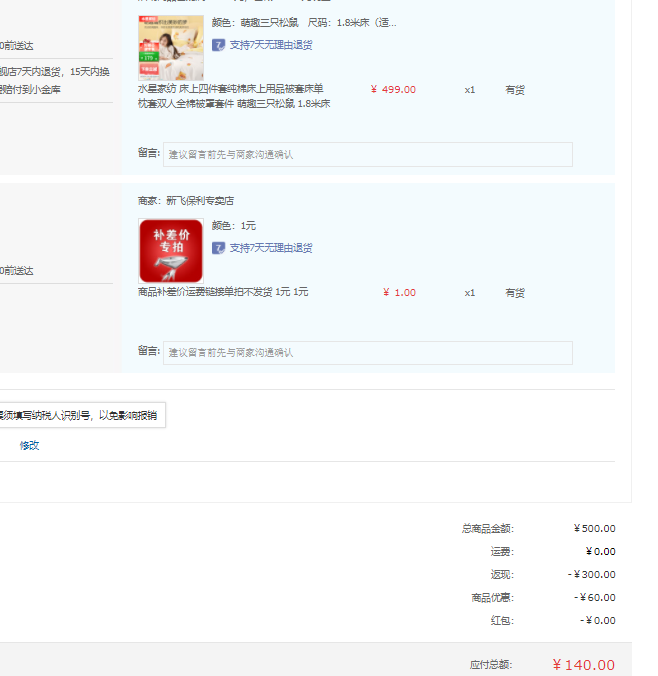Click the 应付总额 ¥140.00 amount
658x676 pixels.
tap(583, 665)
